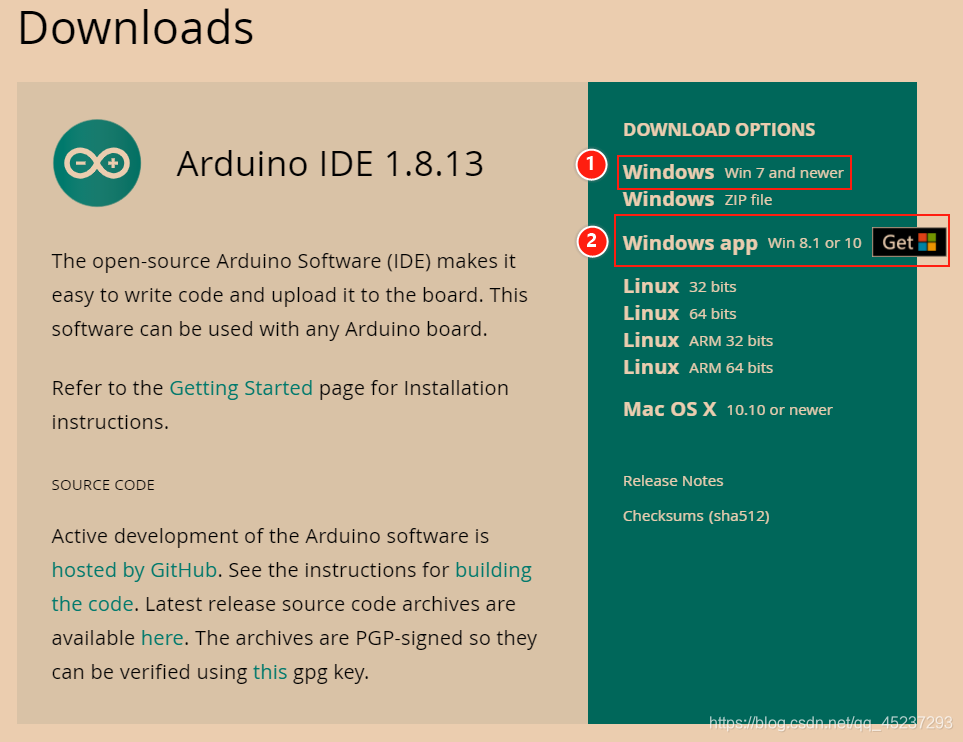
Task: Open 'this' gpg key link
Action: pos(270,672)
